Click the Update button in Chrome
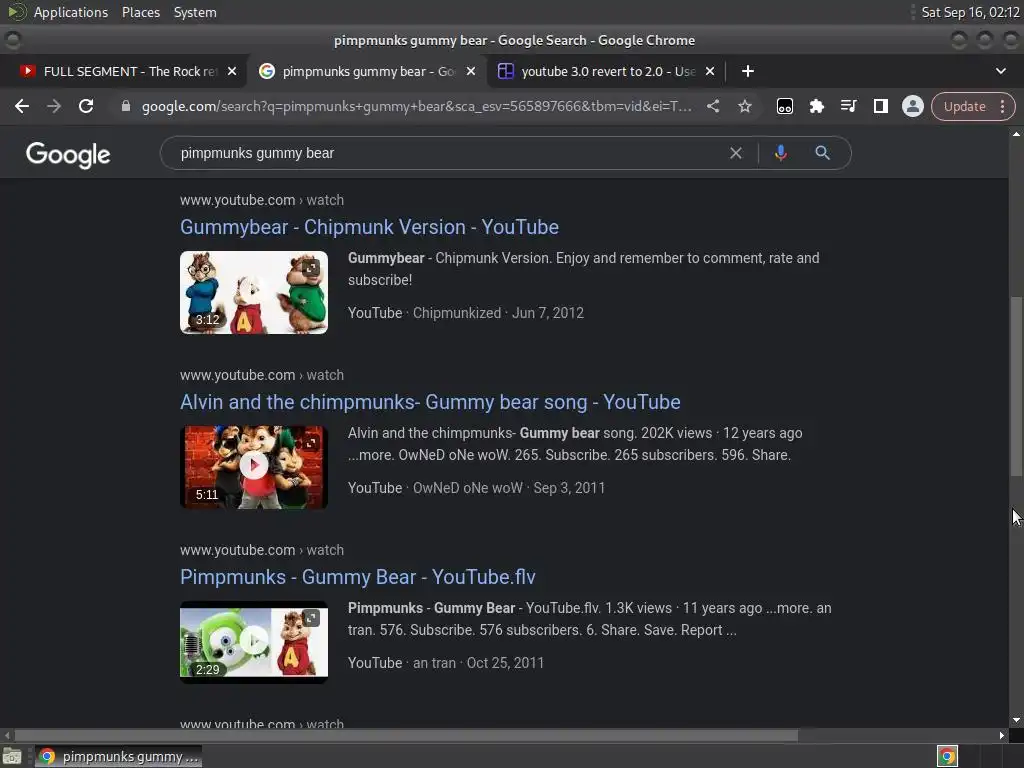 (964, 106)
